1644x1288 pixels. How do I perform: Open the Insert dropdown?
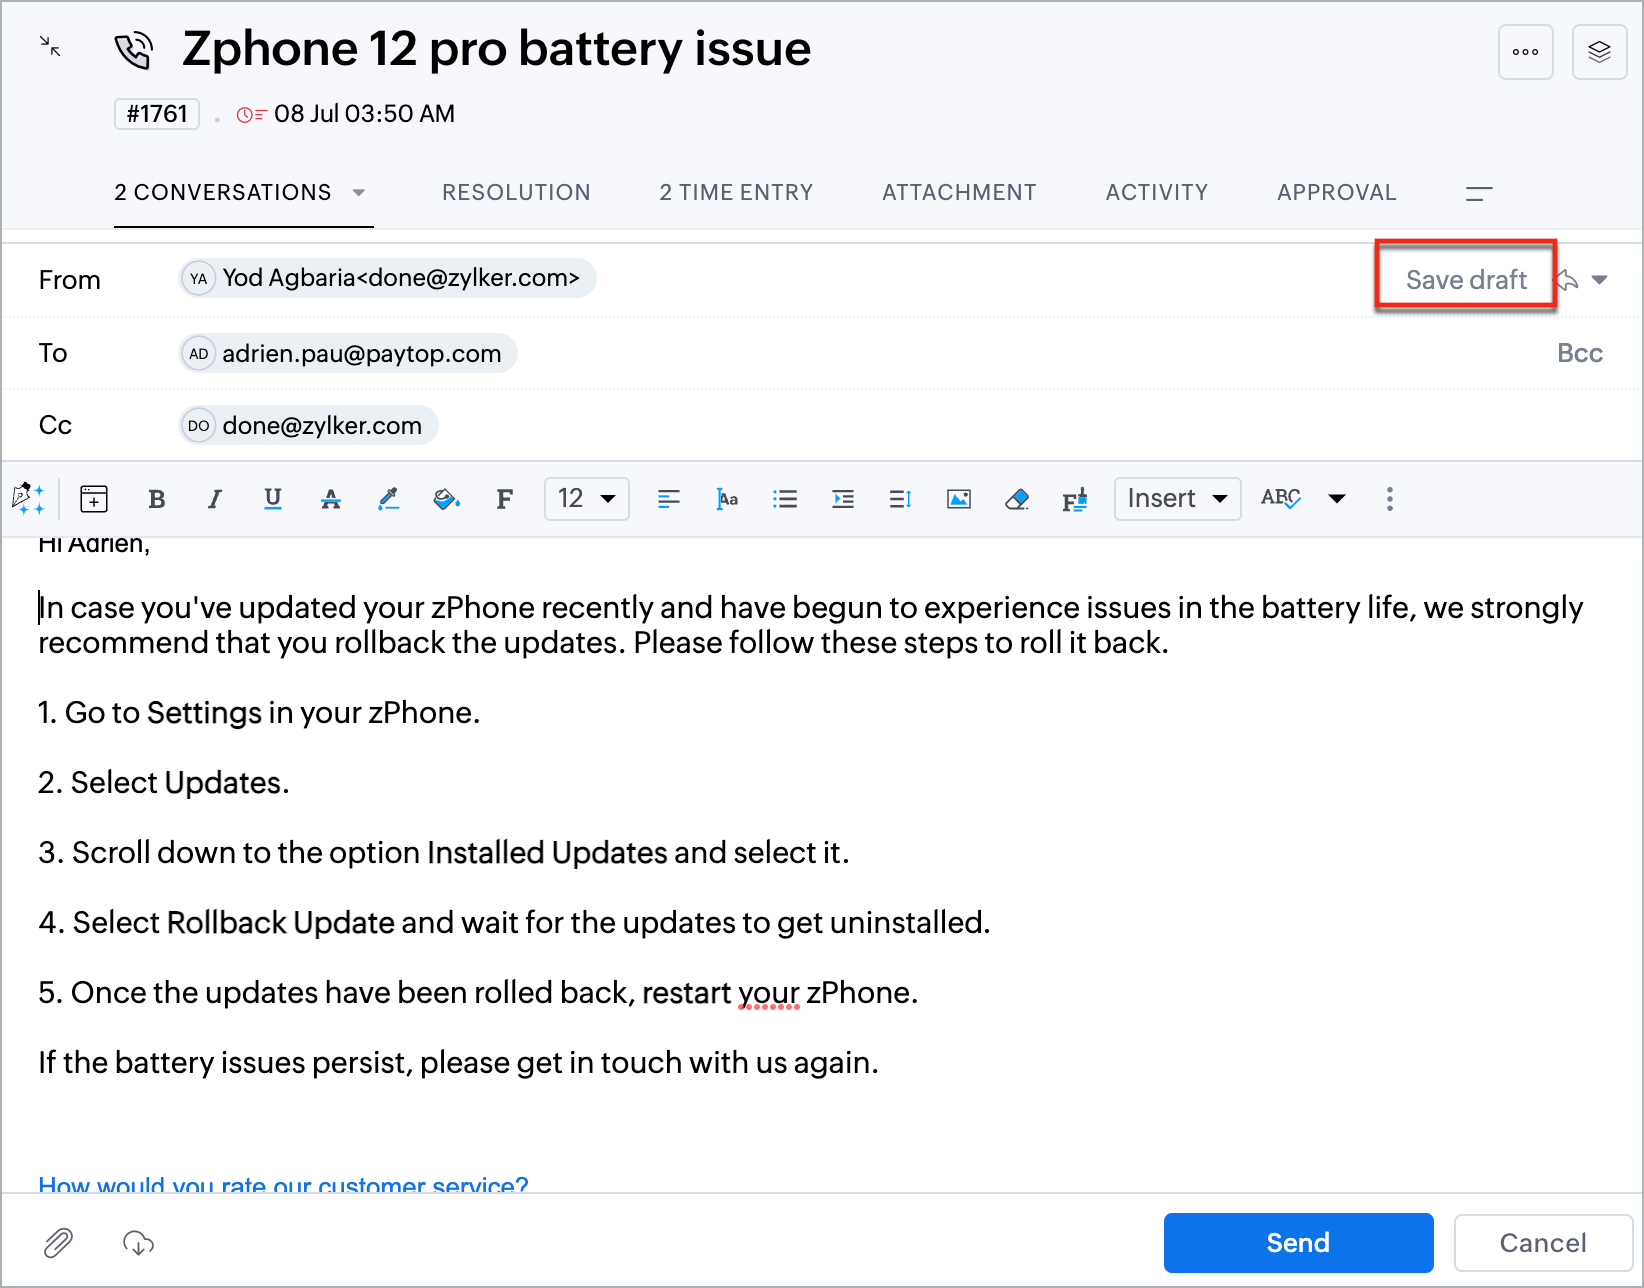(x=1177, y=499)
